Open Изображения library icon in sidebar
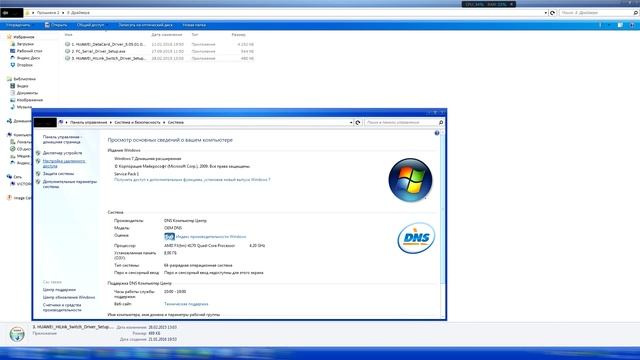640x360 pixels. point(13,100)
